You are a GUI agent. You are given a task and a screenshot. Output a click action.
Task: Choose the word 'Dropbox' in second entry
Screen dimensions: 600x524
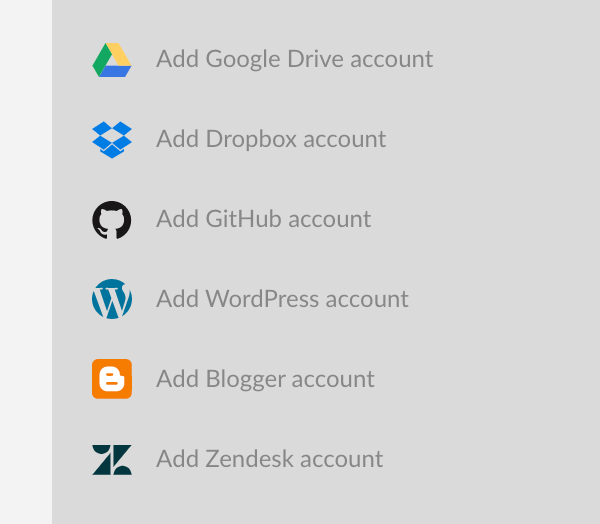pyautogui.click(x=251, y=139)
